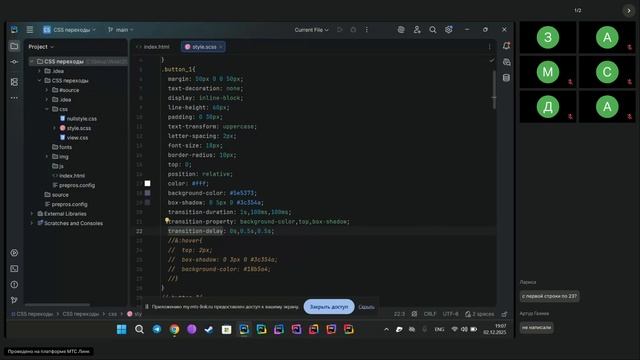The image size is (640, 360).
Task: Select participant З video tile
Action: pyautogui.click(x=548, y=38)
